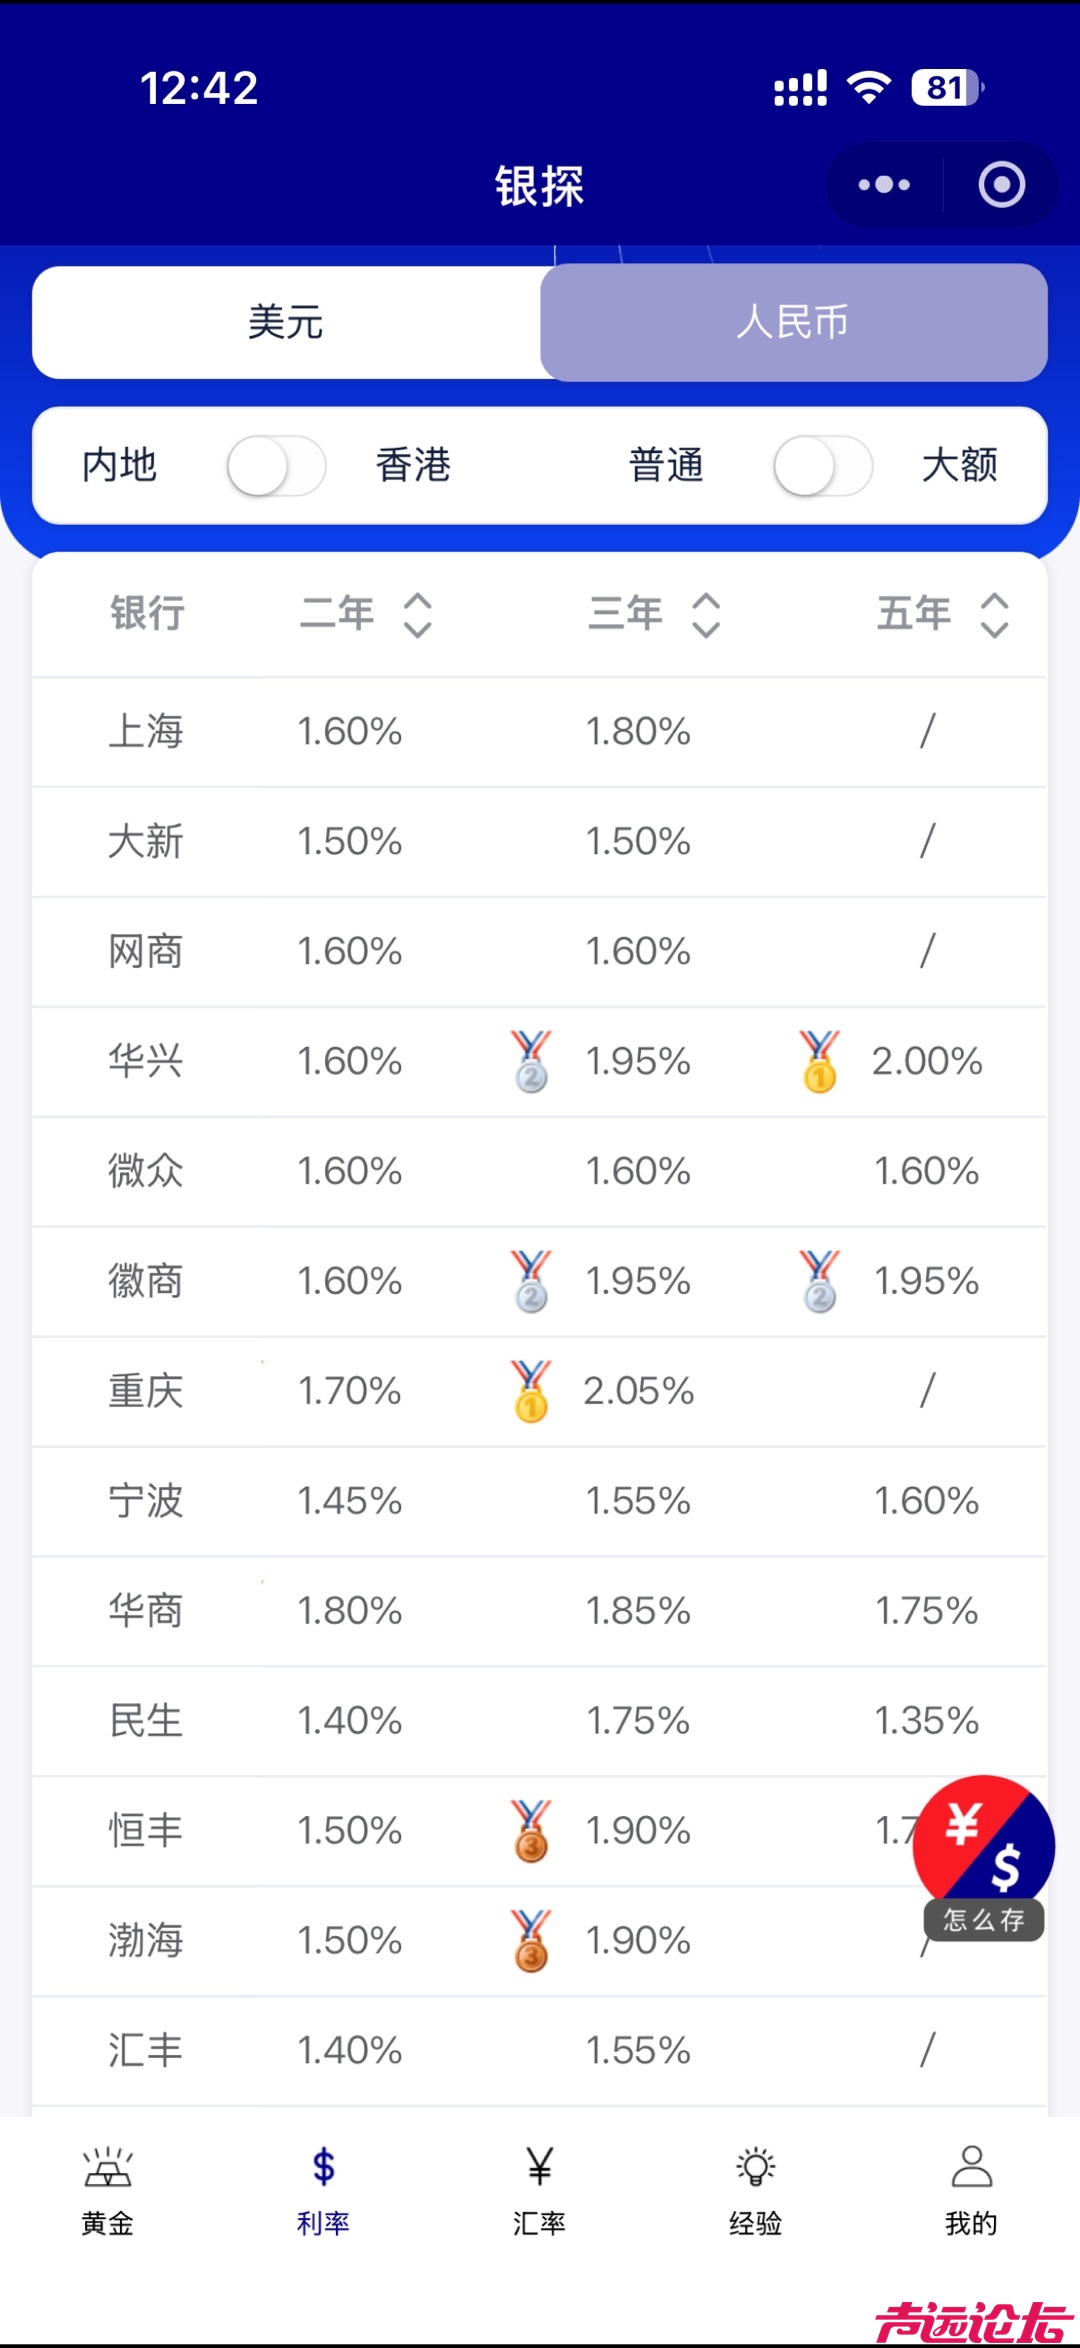1080x2348 pixels.
Task: Sort by 五年 rate column arrows
Action: pyautogui.click(x=994, y=614)
